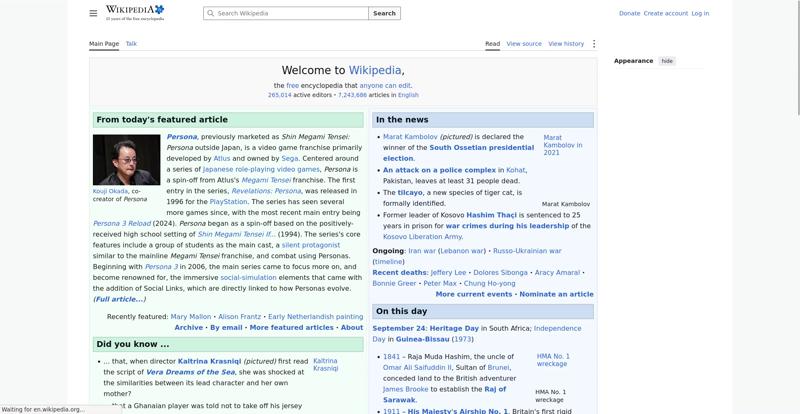The width and height of the screenshot is (800, 414).
Task: Open More featured articles link
Action: coord(291,328)
